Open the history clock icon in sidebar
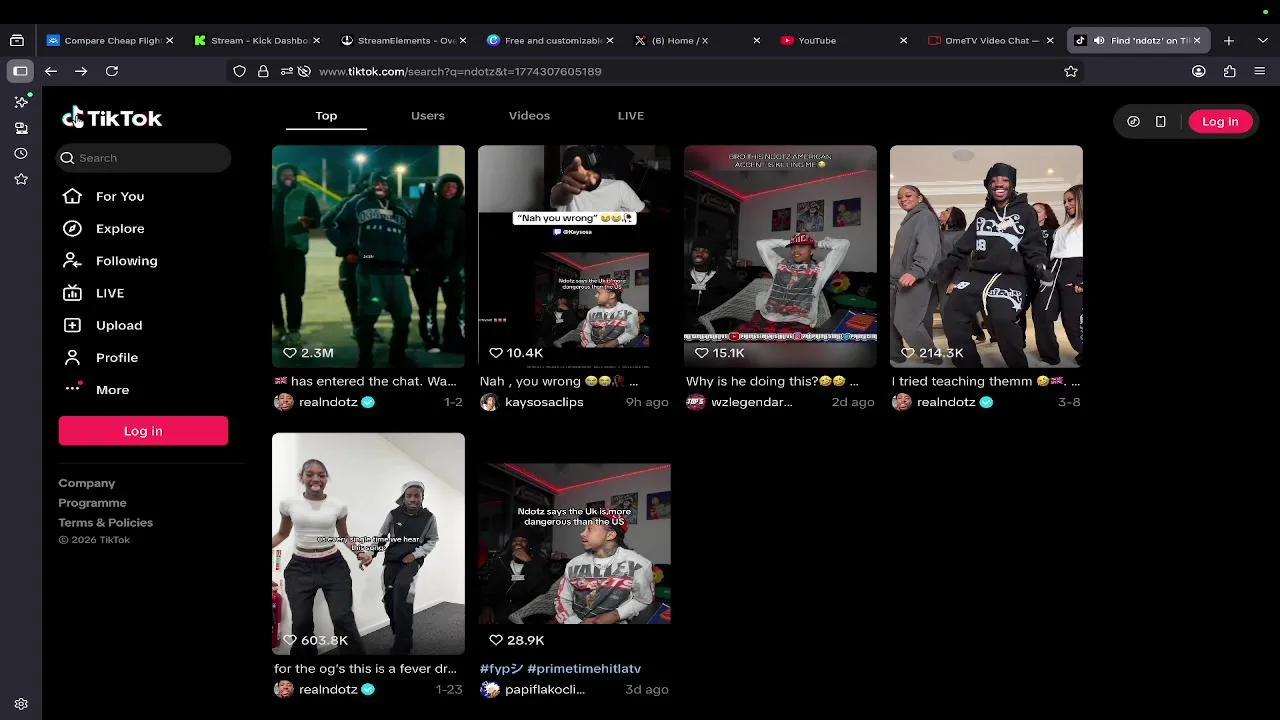The width and height of the screenshot is (1280, 720). coord(21,154)
